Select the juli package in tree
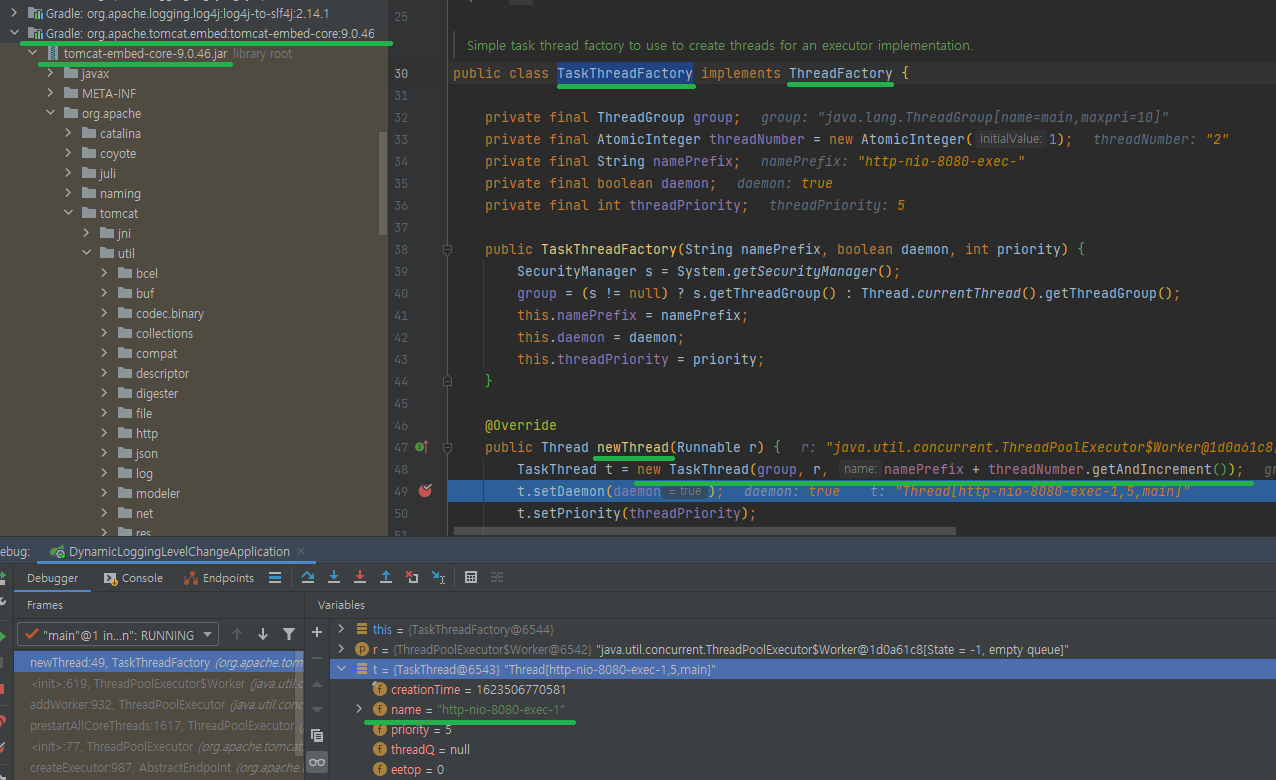Viewport: 1276px width, 780px height. (x=108, y=173)
